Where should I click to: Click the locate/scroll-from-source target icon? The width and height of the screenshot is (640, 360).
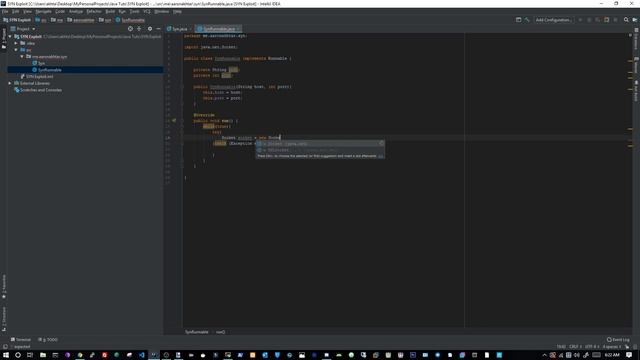pos(130,29)
